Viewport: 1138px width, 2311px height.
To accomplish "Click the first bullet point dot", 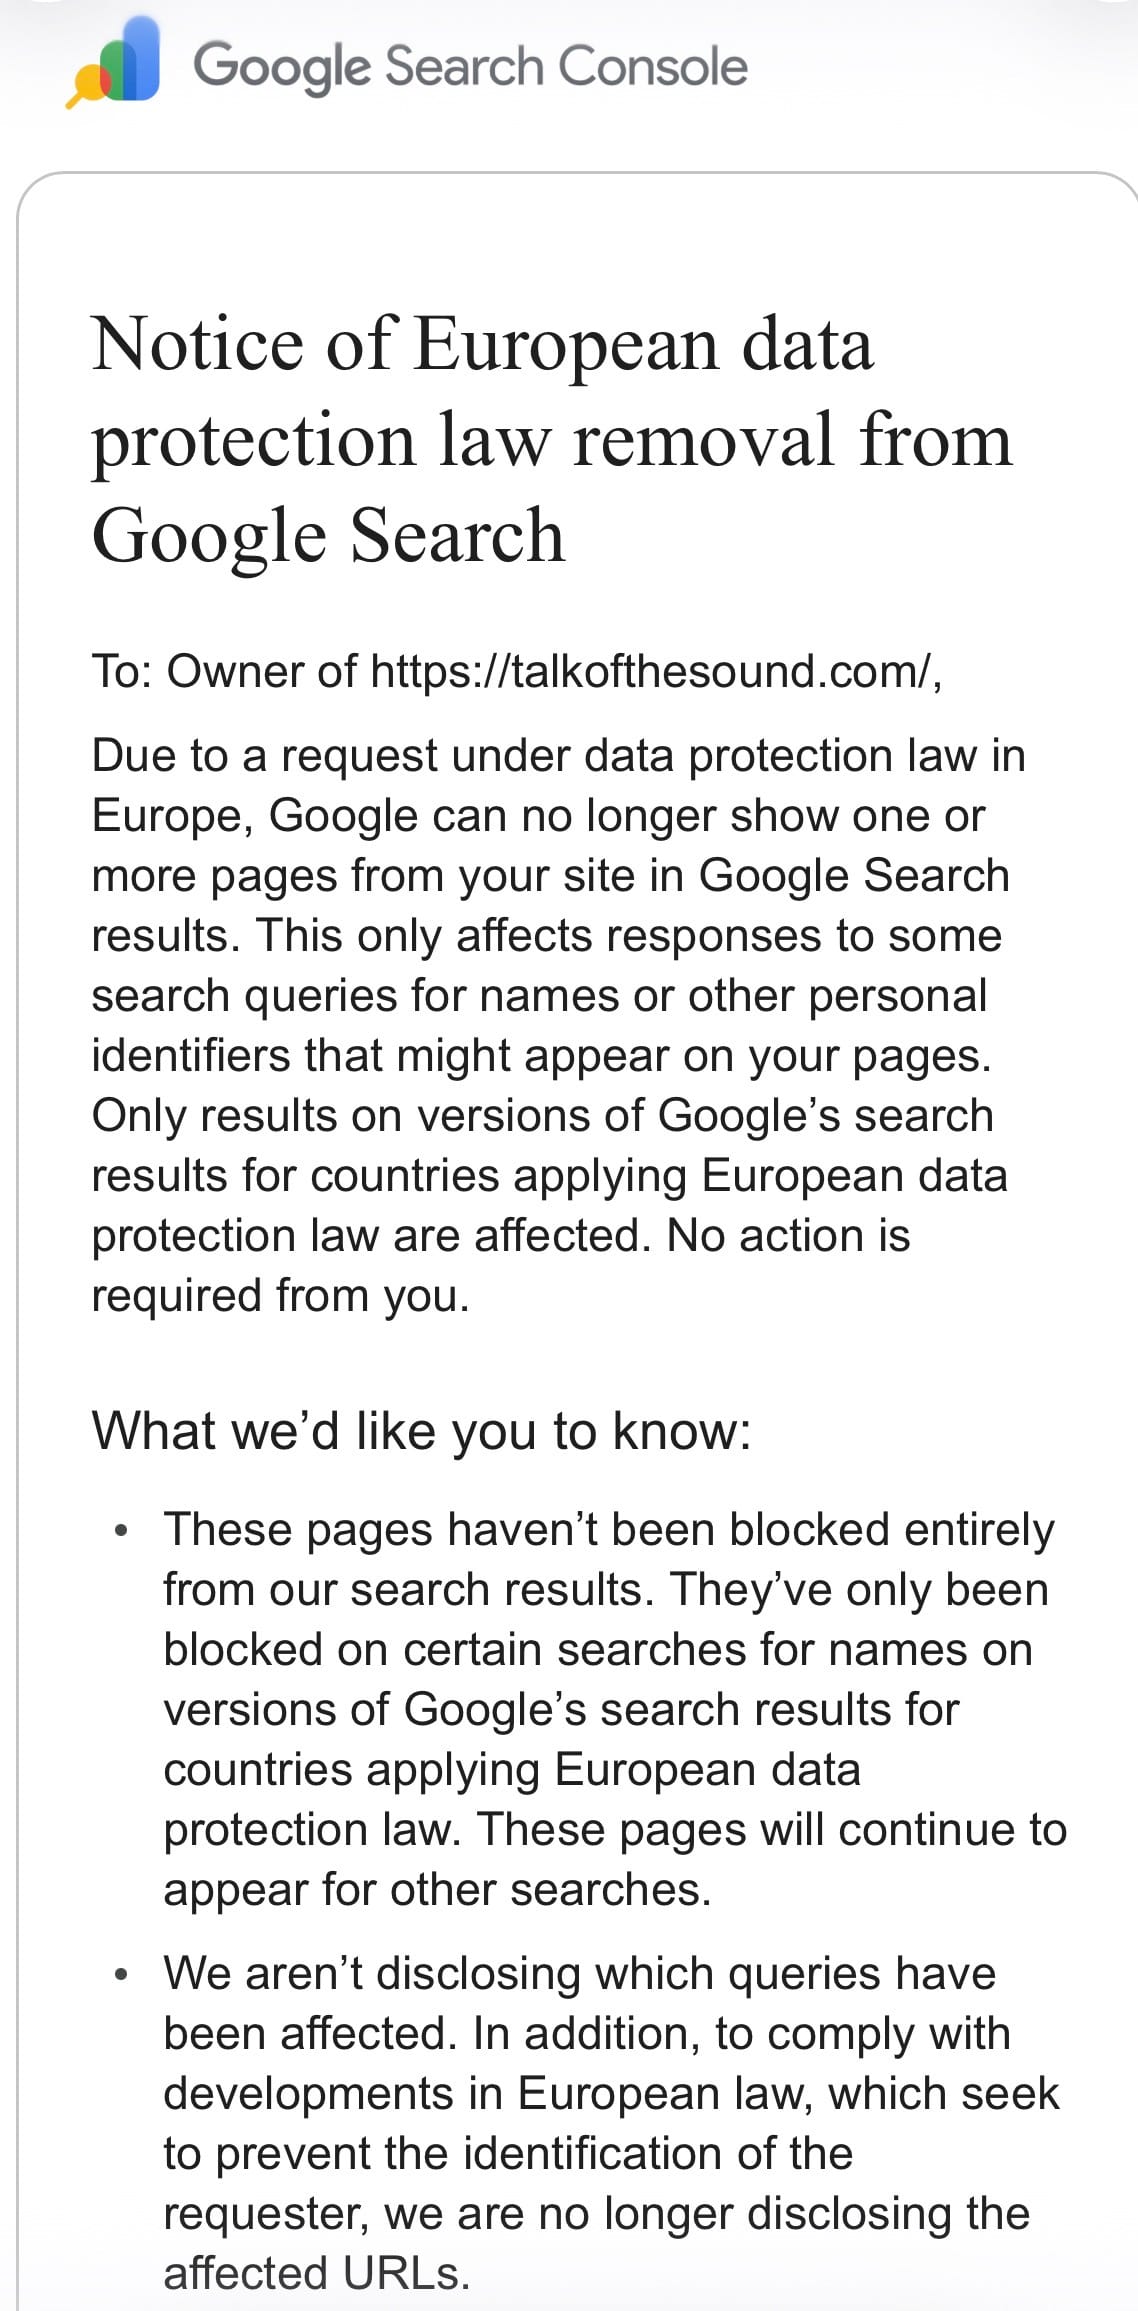I will click(122, 1531).
